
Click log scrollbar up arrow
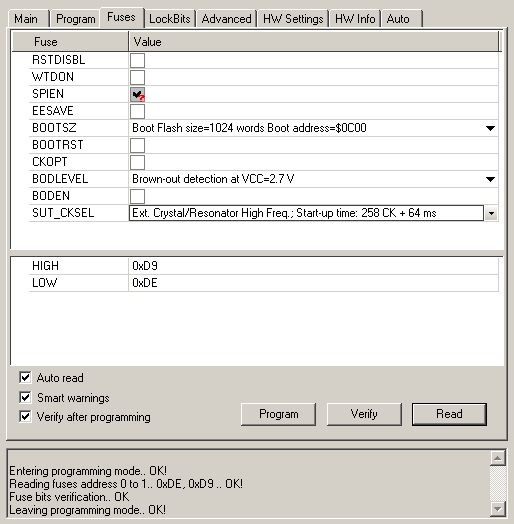[498, 458]
